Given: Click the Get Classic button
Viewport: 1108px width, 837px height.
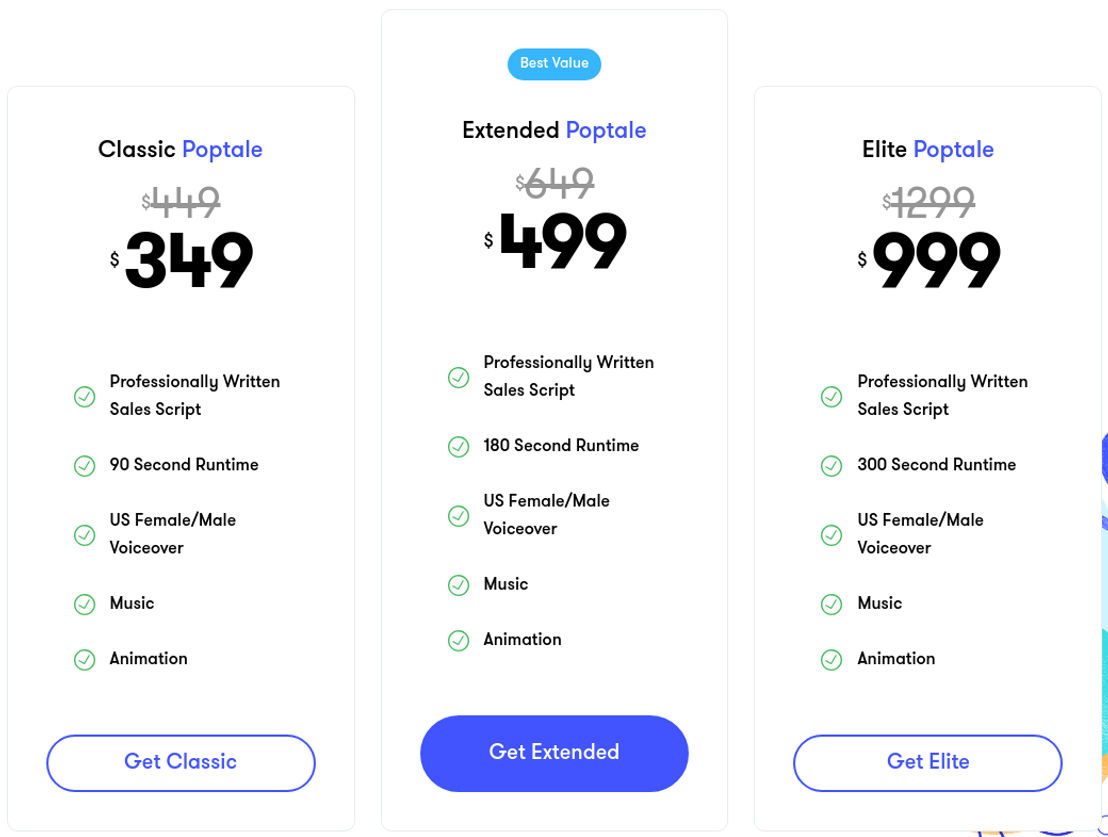Looking at the screenshot, I should (181, 763).
